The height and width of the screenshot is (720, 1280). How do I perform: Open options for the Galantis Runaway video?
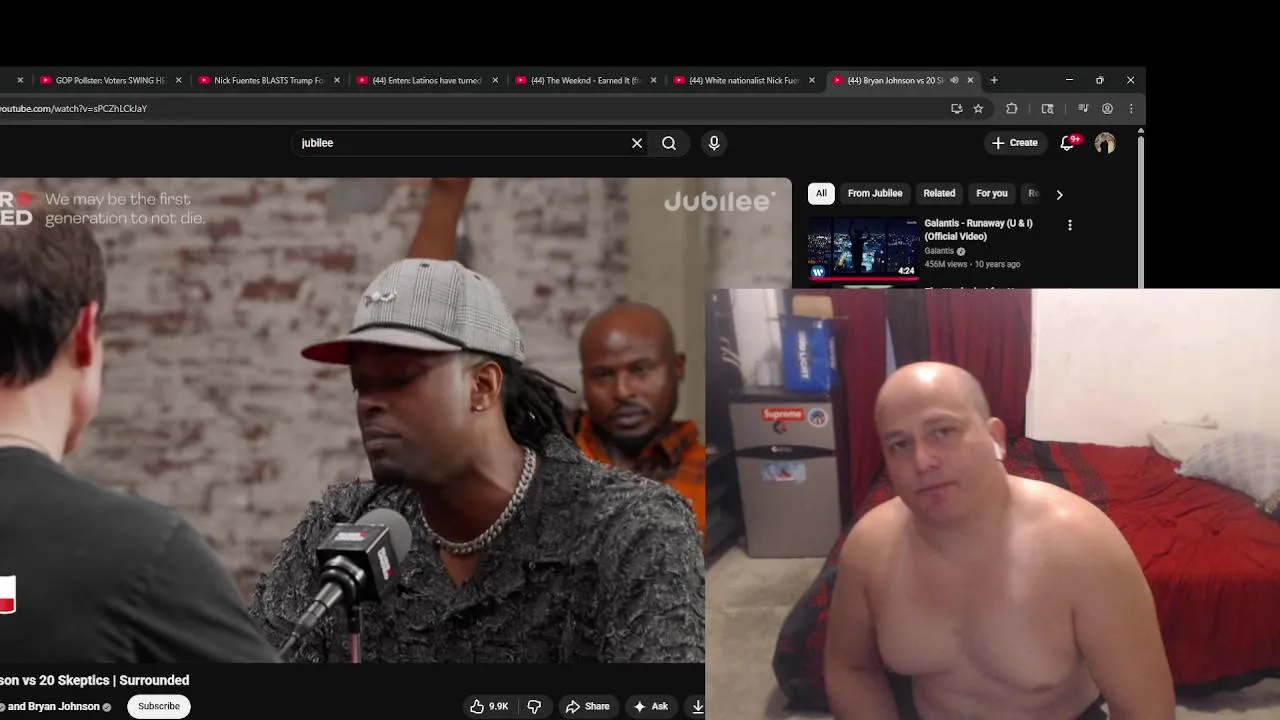[x=1070, y=225]
